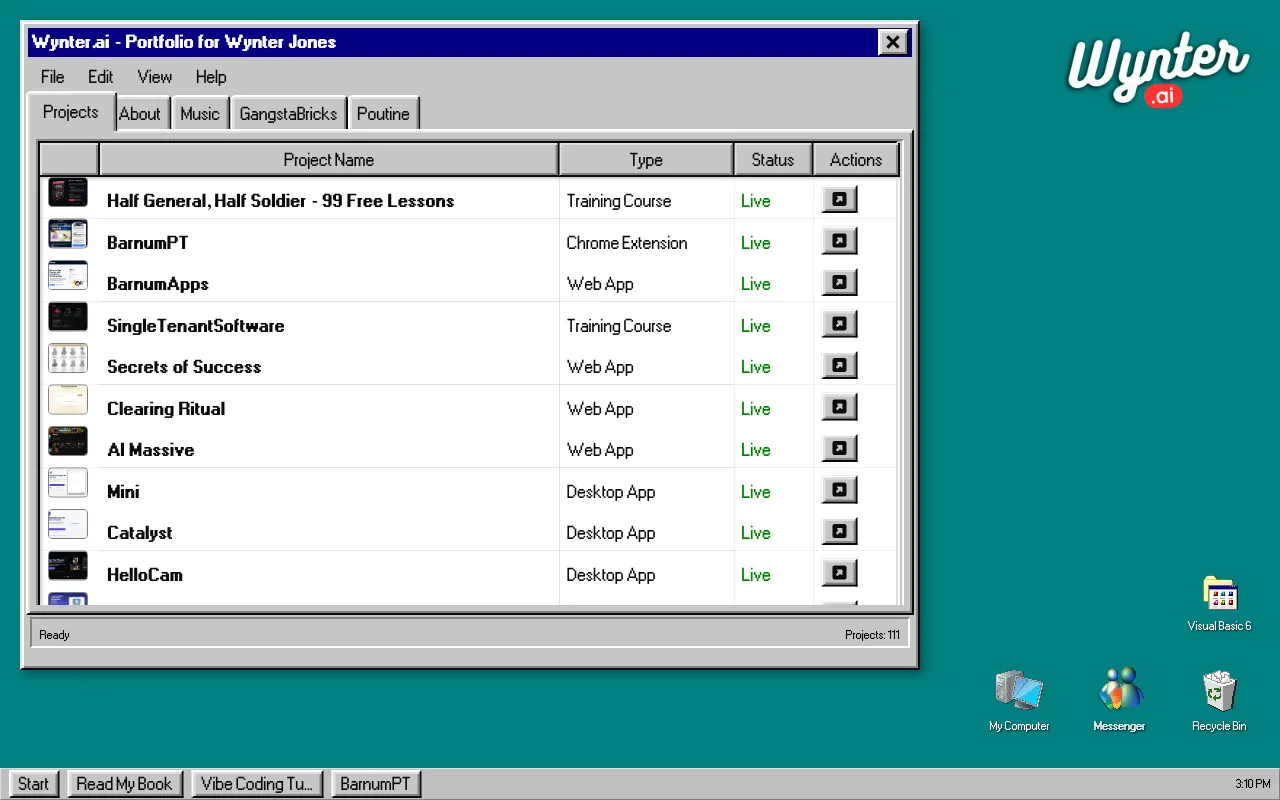Click the 'AI Massive' project name

pyautogui.click(x=151, y=450)
